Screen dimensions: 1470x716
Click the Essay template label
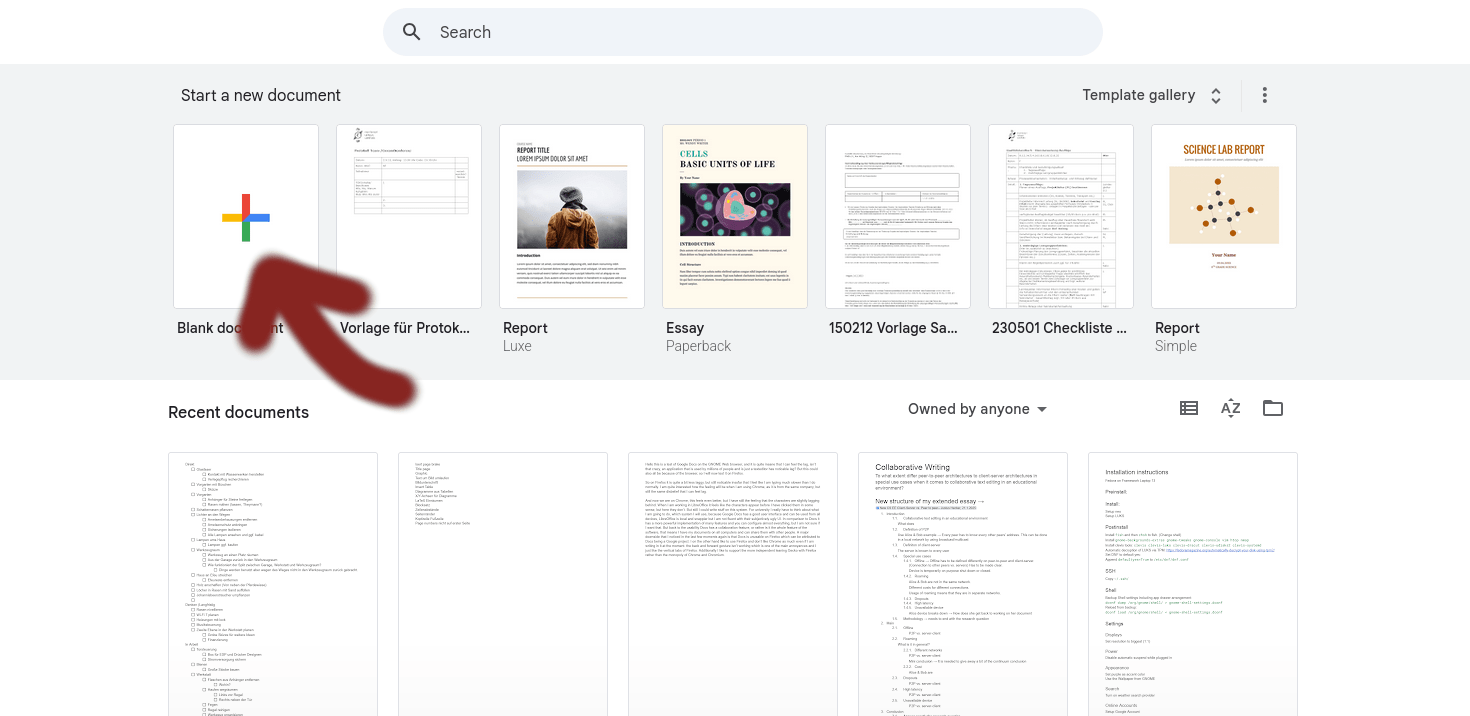click(x=685, y=328)
